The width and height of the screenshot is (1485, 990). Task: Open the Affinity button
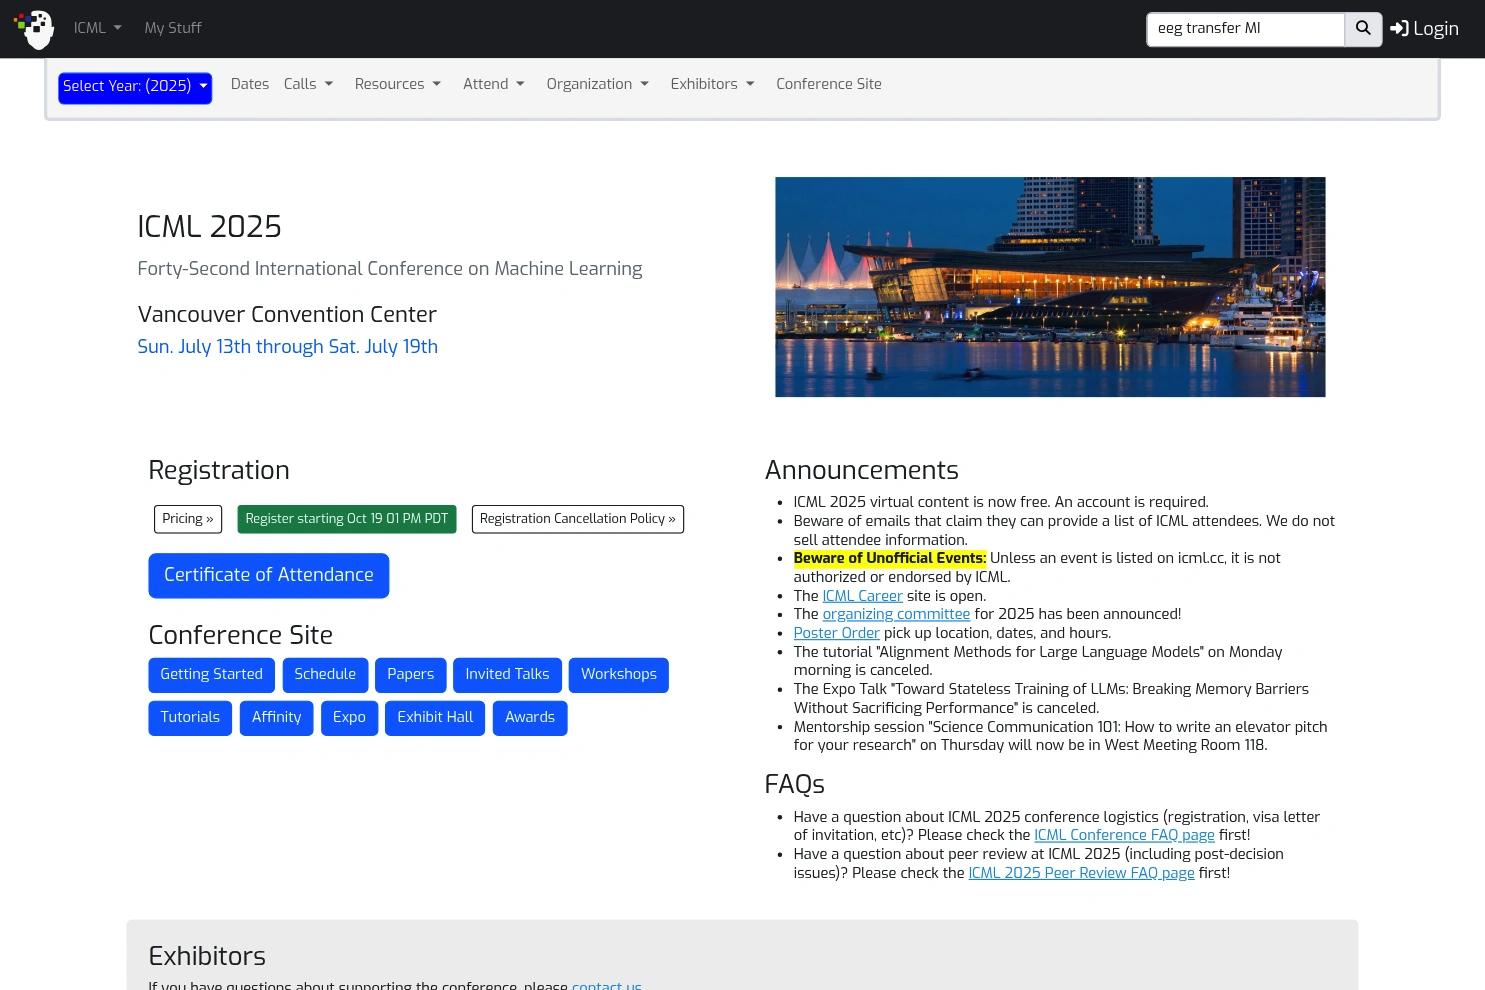[x=277, y=718]
